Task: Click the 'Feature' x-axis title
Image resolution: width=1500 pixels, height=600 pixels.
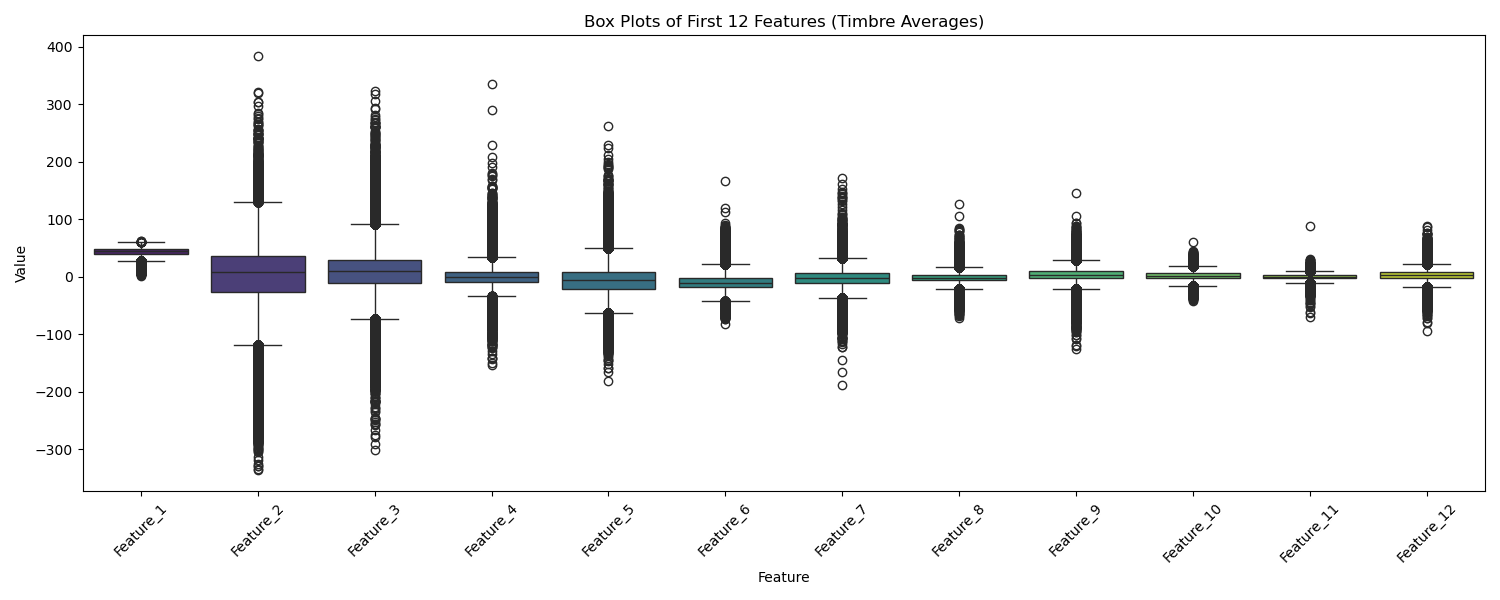Action: (783, 577)
